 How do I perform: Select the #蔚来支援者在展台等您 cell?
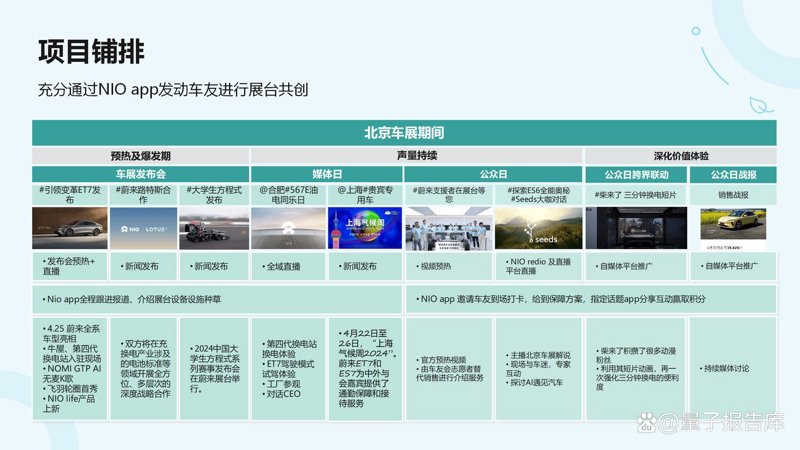click(448, 195)
